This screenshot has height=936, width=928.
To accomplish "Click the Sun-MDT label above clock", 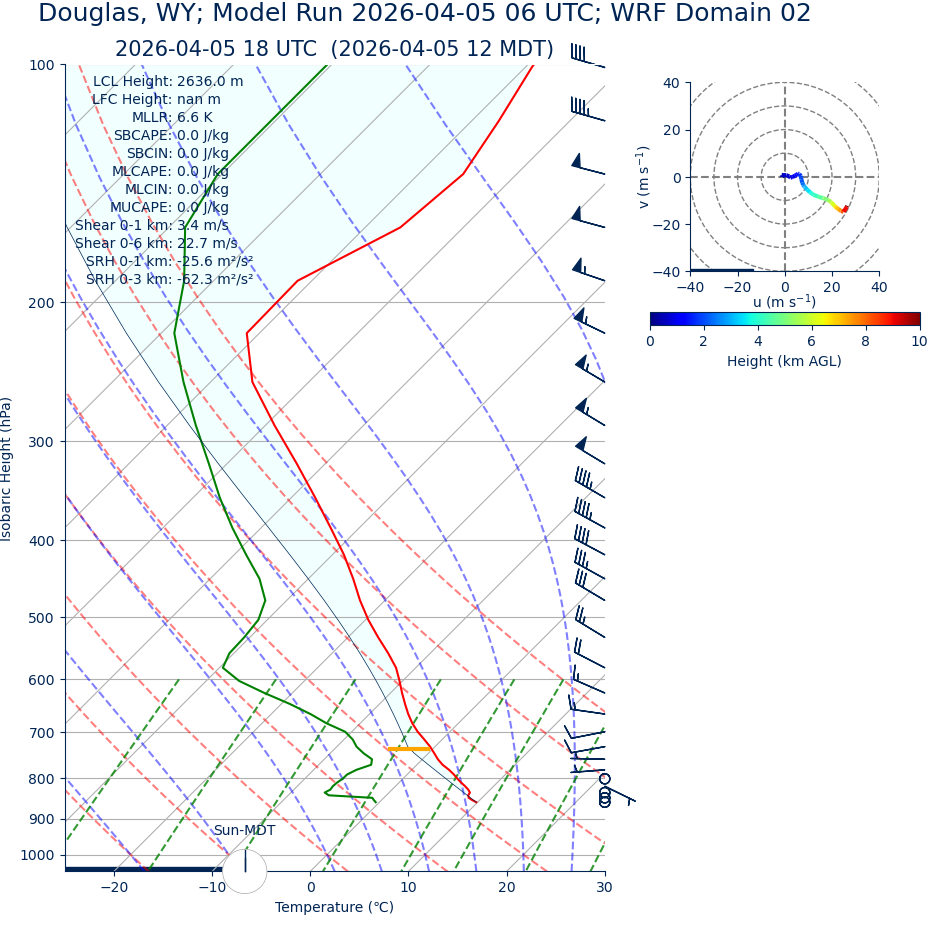I will pyautogui.click(x=244, y=830).
